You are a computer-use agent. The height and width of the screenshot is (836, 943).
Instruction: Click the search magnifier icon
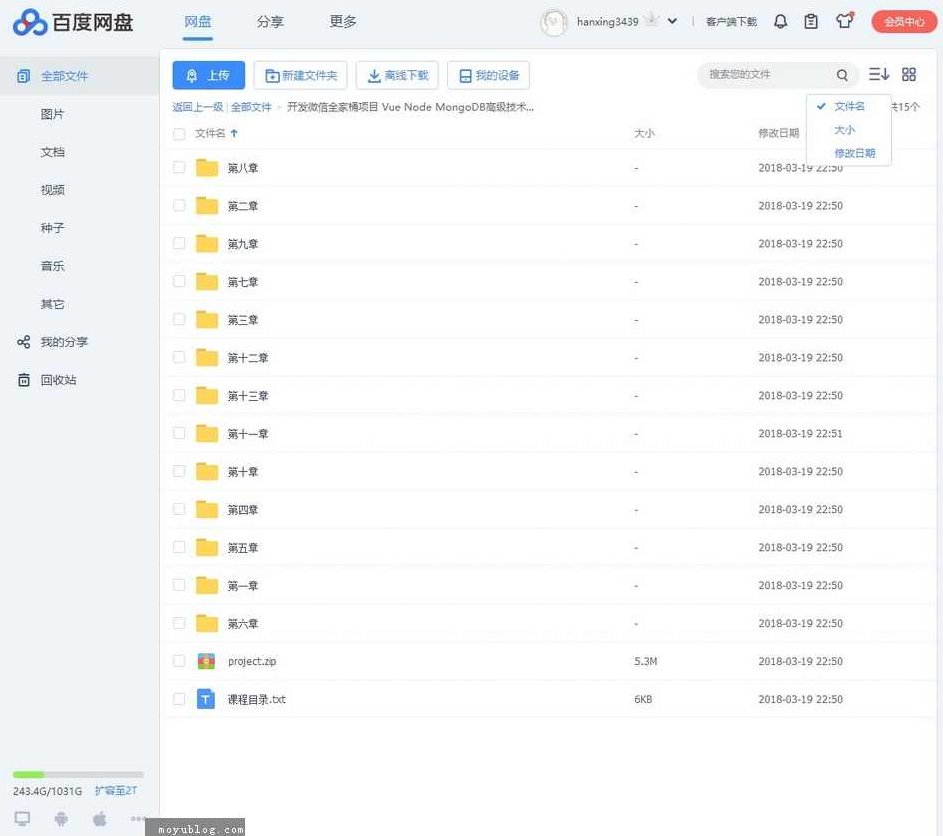click(x=842, y=74)
